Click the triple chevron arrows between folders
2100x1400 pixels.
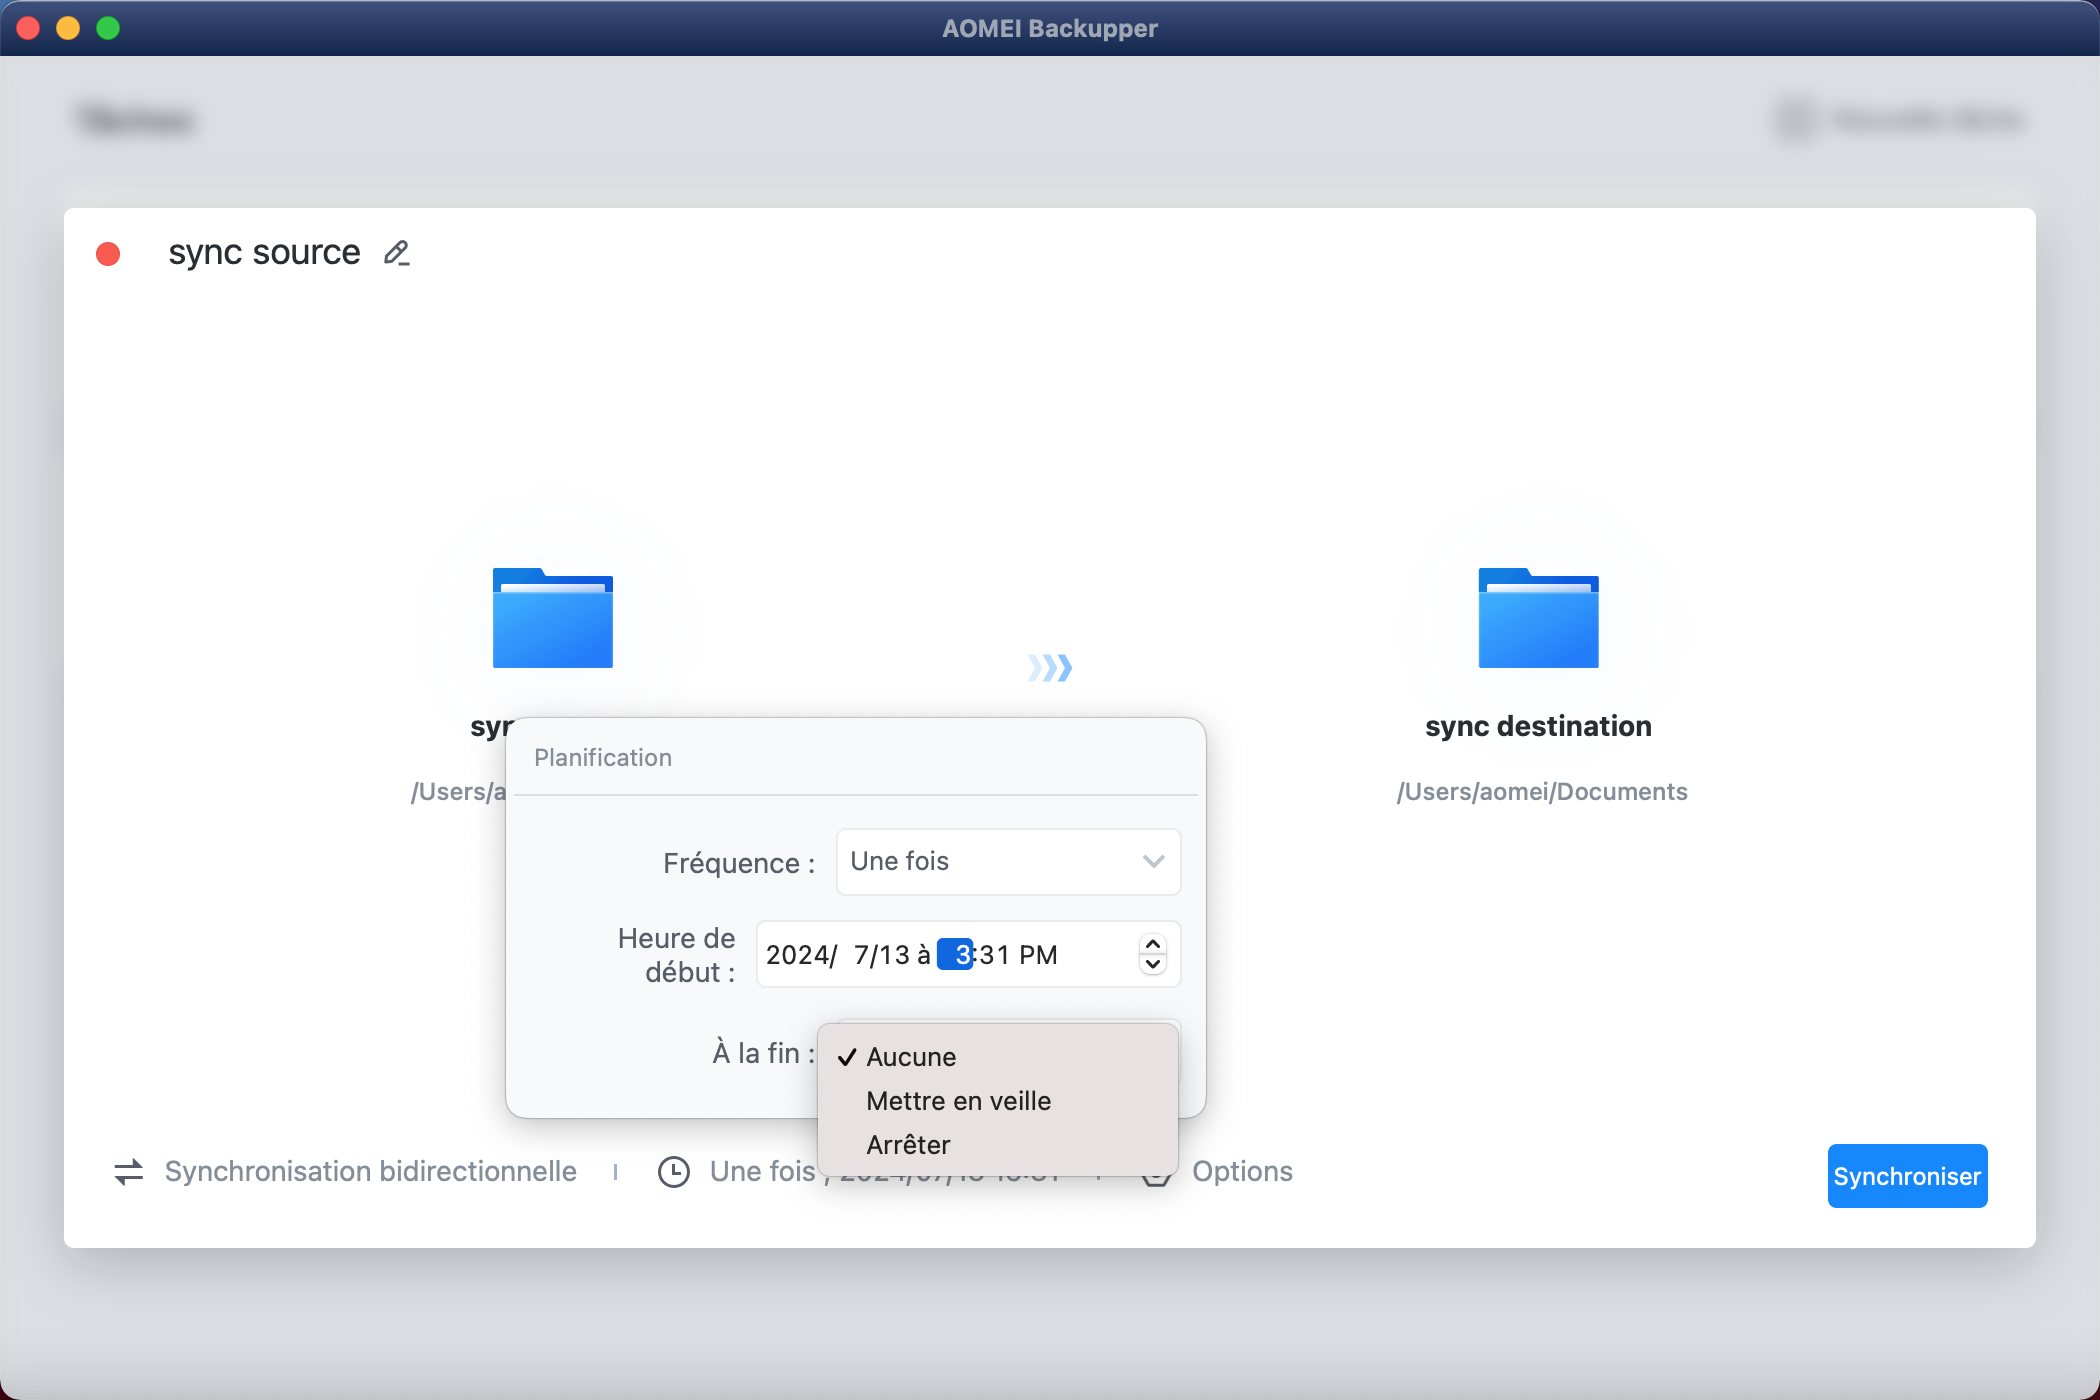(1050, 667)
